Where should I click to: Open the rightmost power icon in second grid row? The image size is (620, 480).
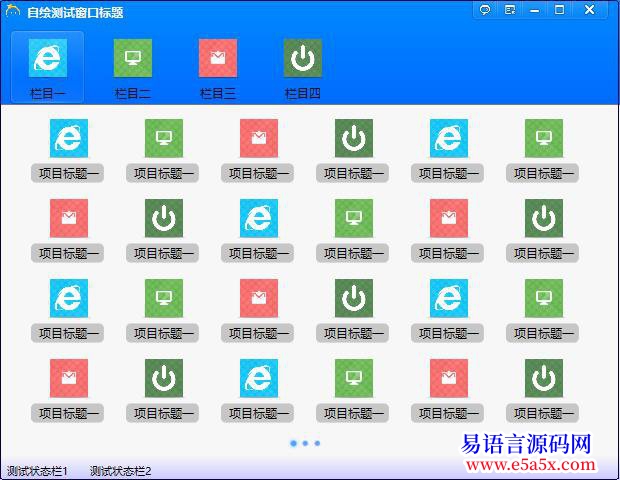(544, 218)
